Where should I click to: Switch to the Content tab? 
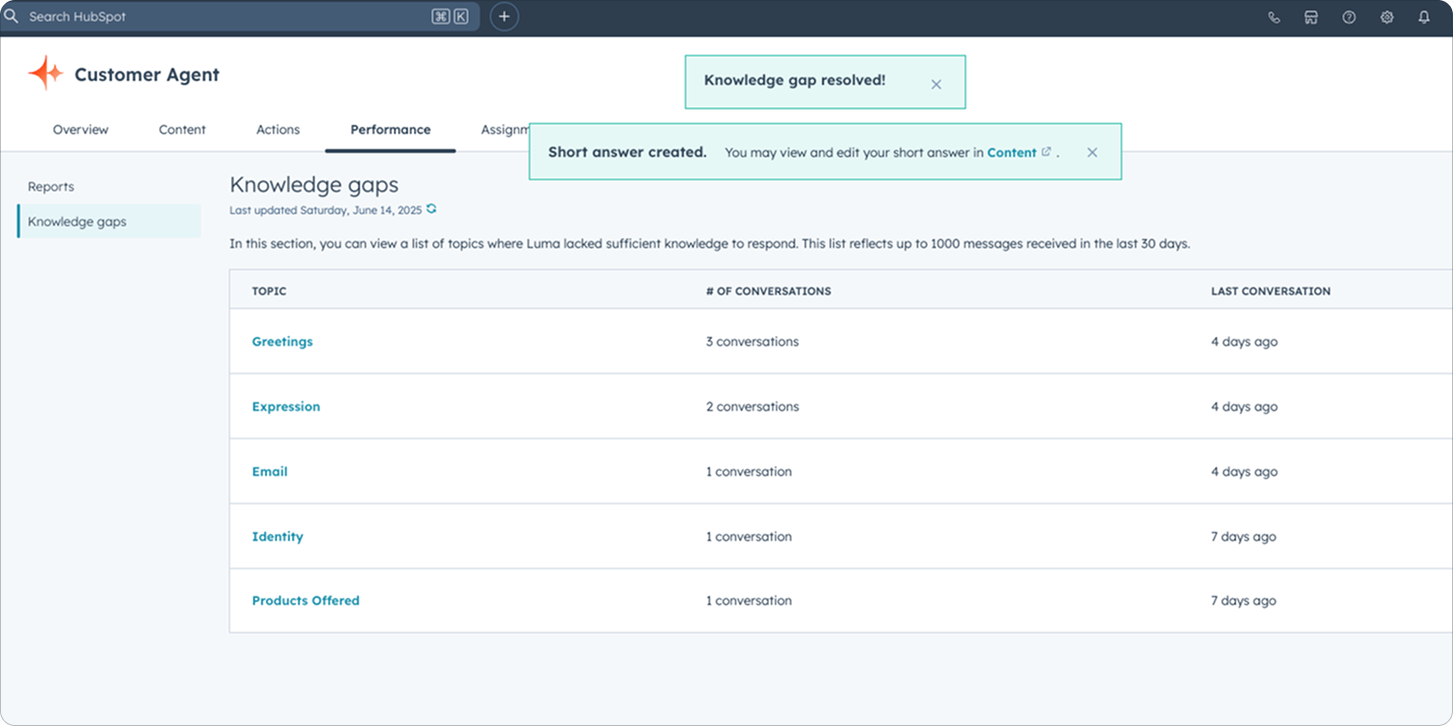(x=182, y=130)
